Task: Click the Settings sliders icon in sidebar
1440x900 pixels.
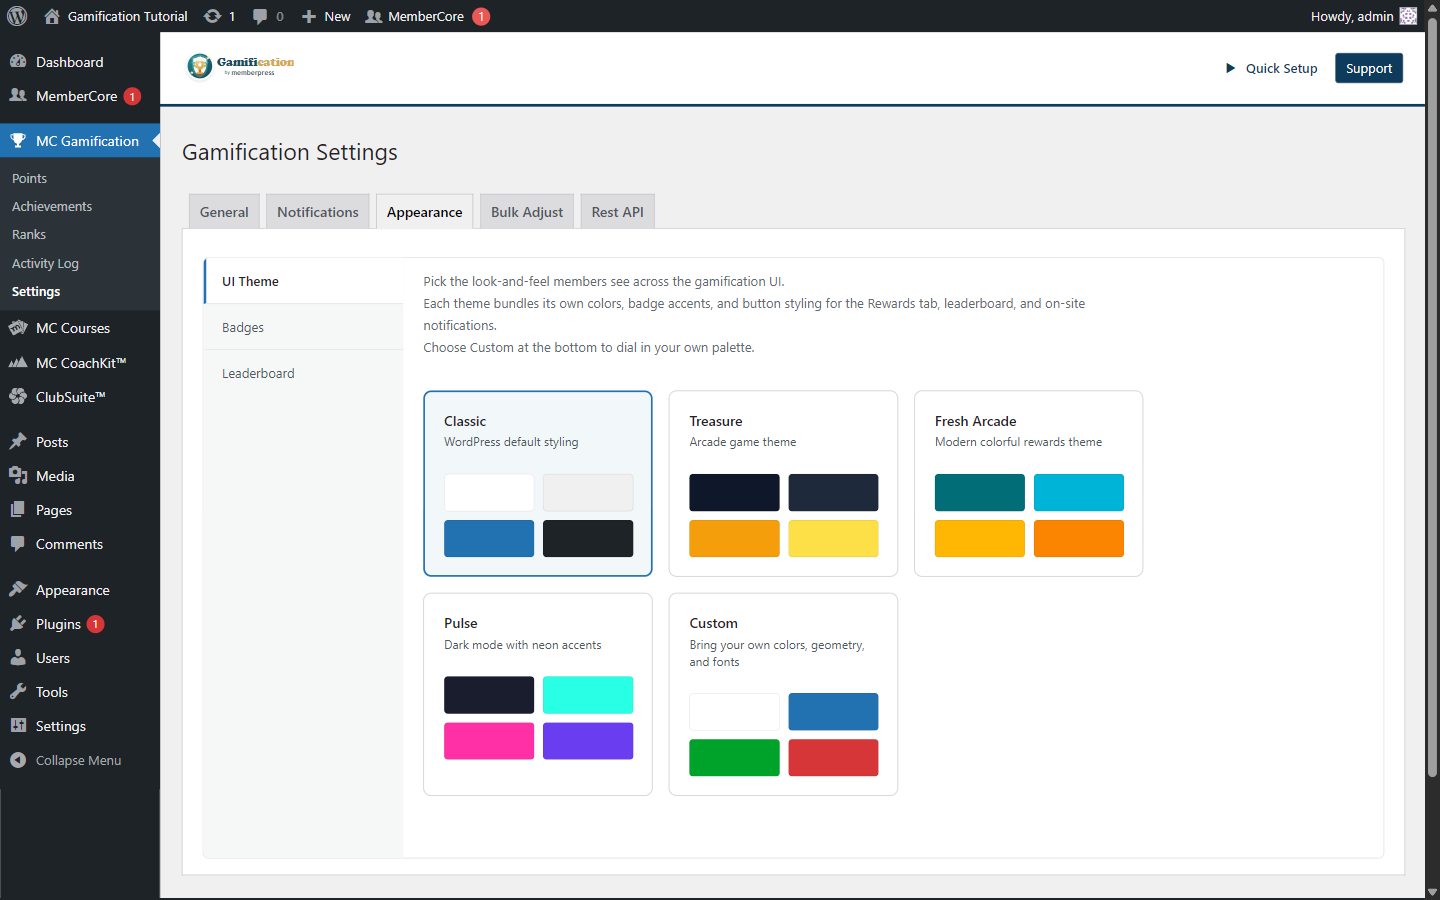Action: (x=18, y=725)
